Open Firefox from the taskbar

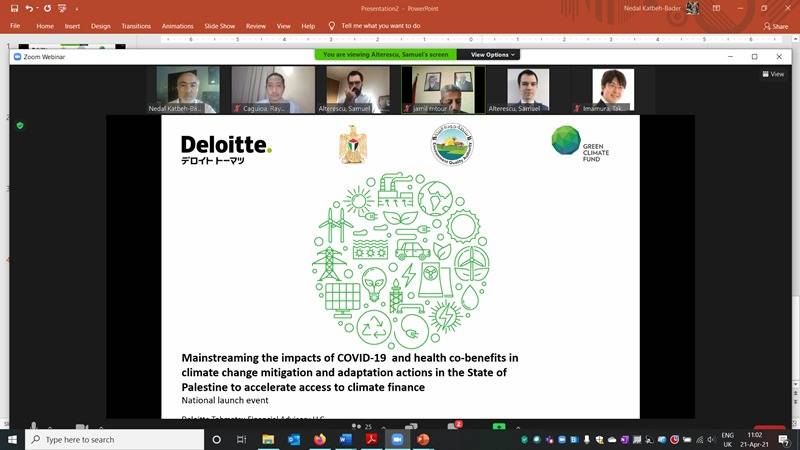click(320, 439)
